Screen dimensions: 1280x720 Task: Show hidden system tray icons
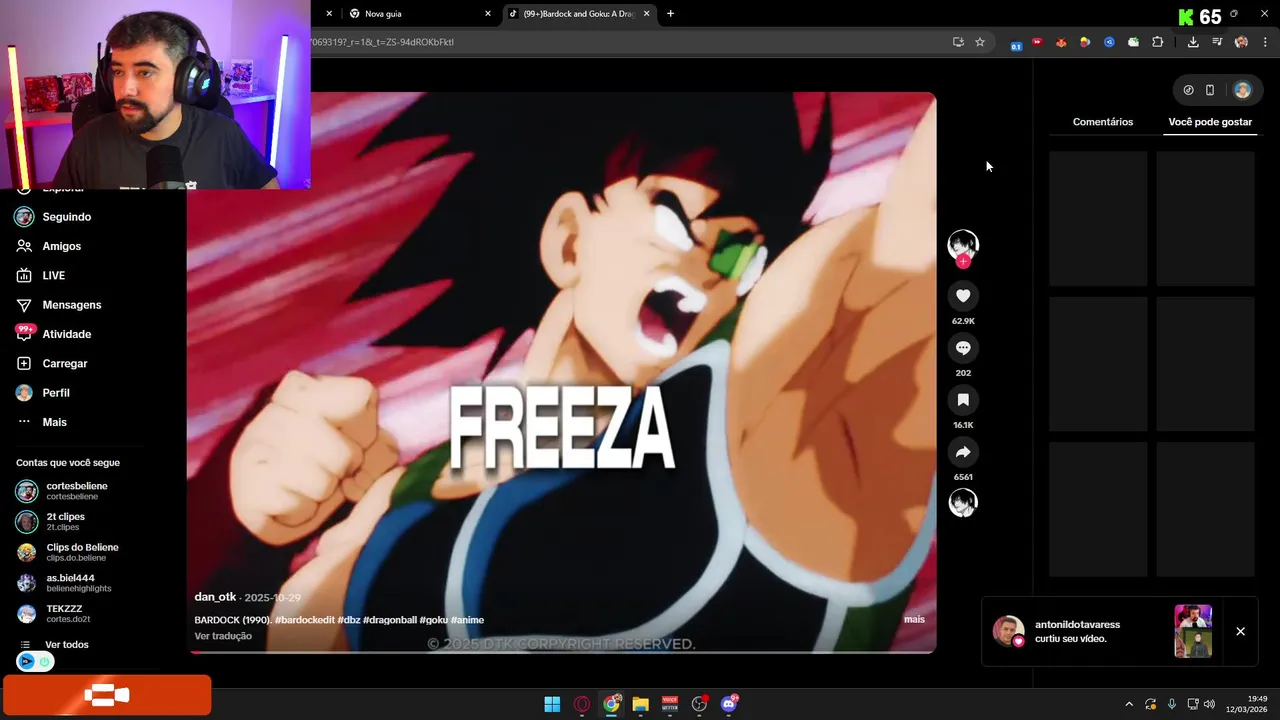point(1129,704)
